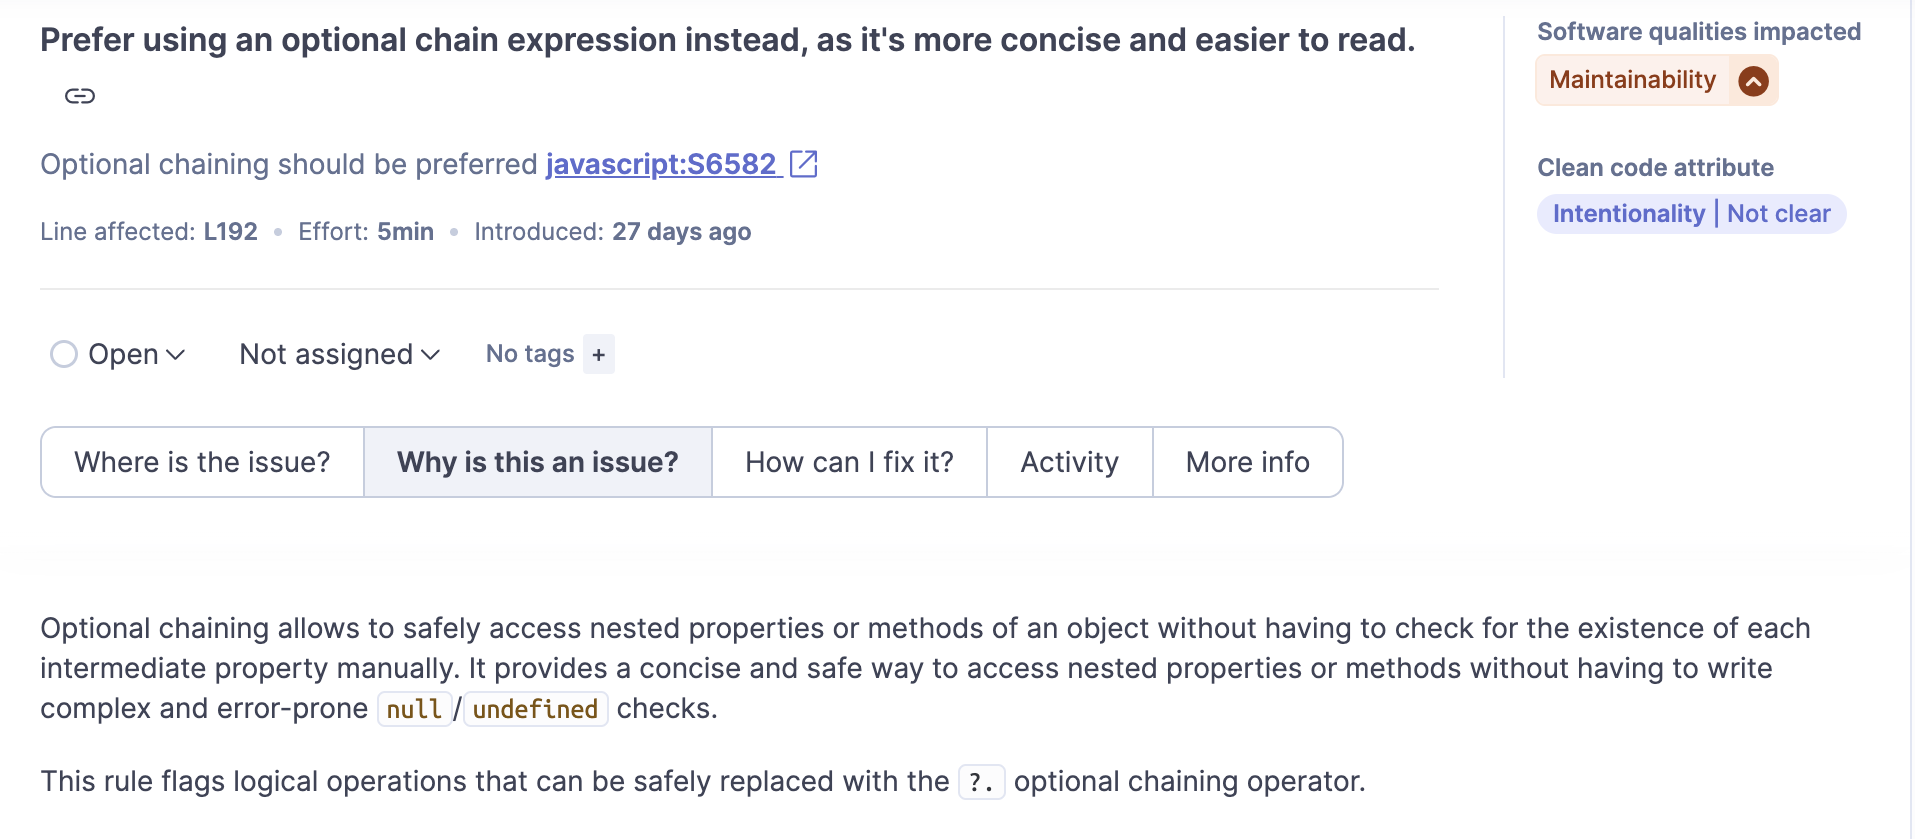Click the issue title heading text

pos(727,40)
